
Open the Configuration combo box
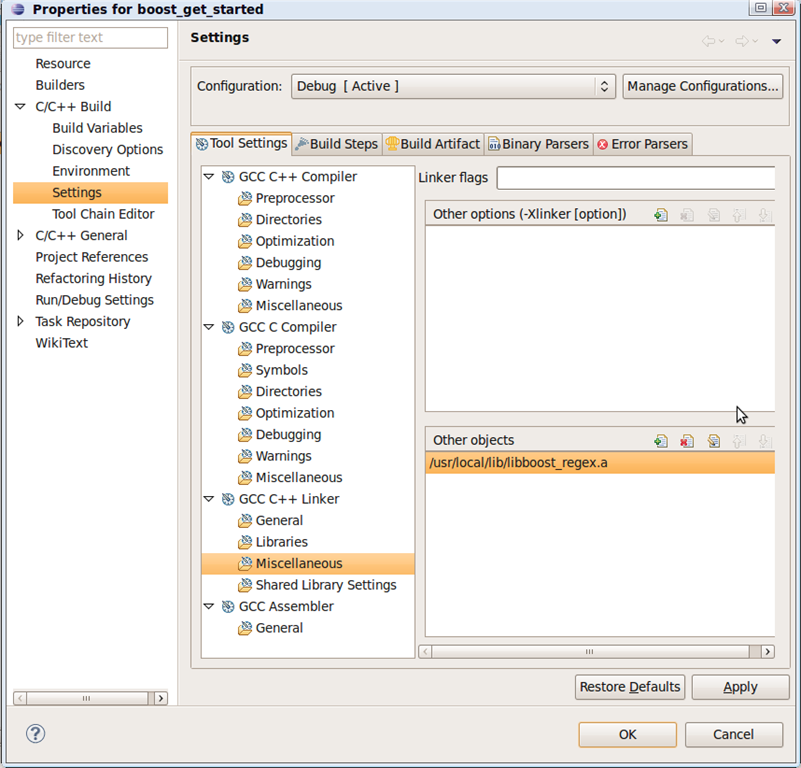click(453, 86)
